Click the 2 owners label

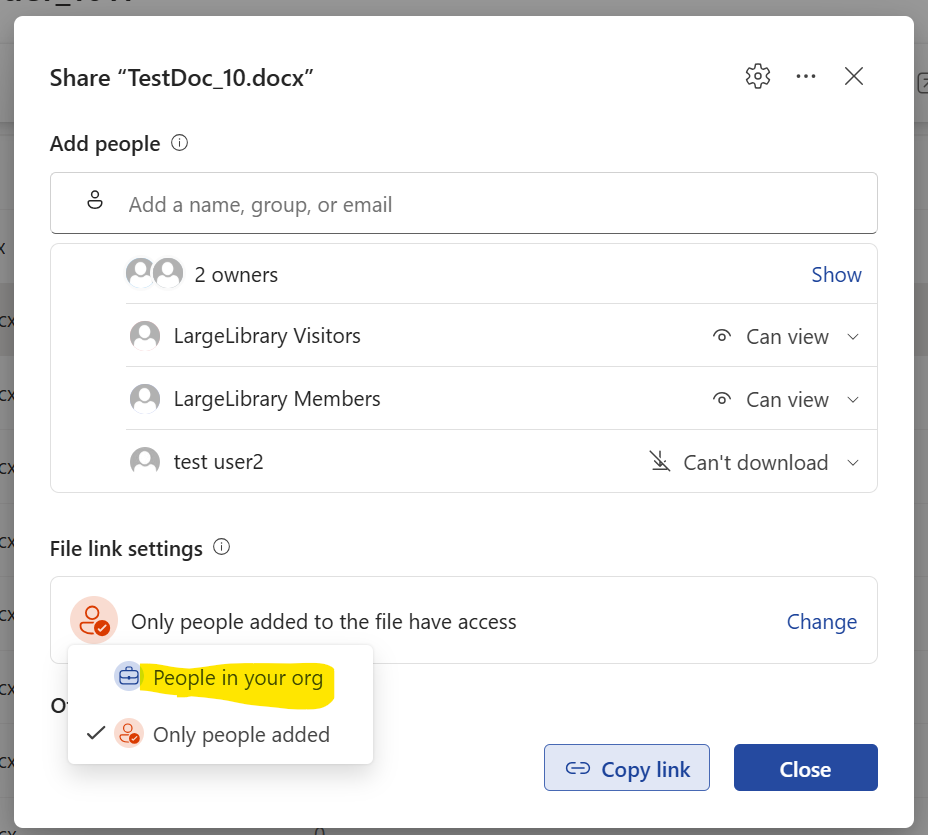(x=236, y=275)
